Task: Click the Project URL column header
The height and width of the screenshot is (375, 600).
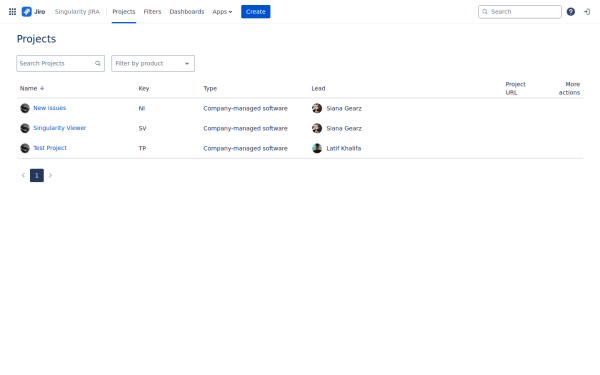Action: (x=515, y=88)
